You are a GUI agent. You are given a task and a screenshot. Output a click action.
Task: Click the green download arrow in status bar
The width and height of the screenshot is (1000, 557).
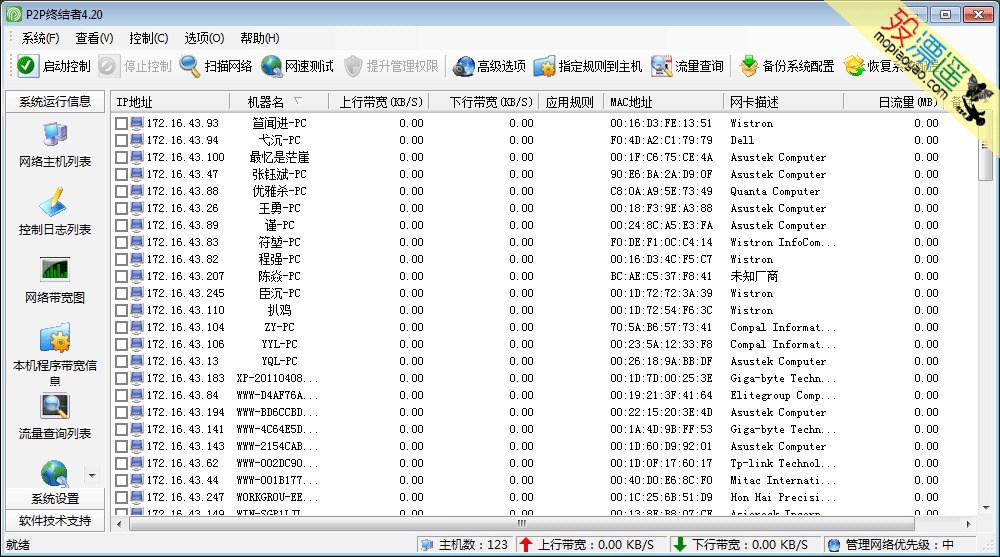tap(680, 544)
